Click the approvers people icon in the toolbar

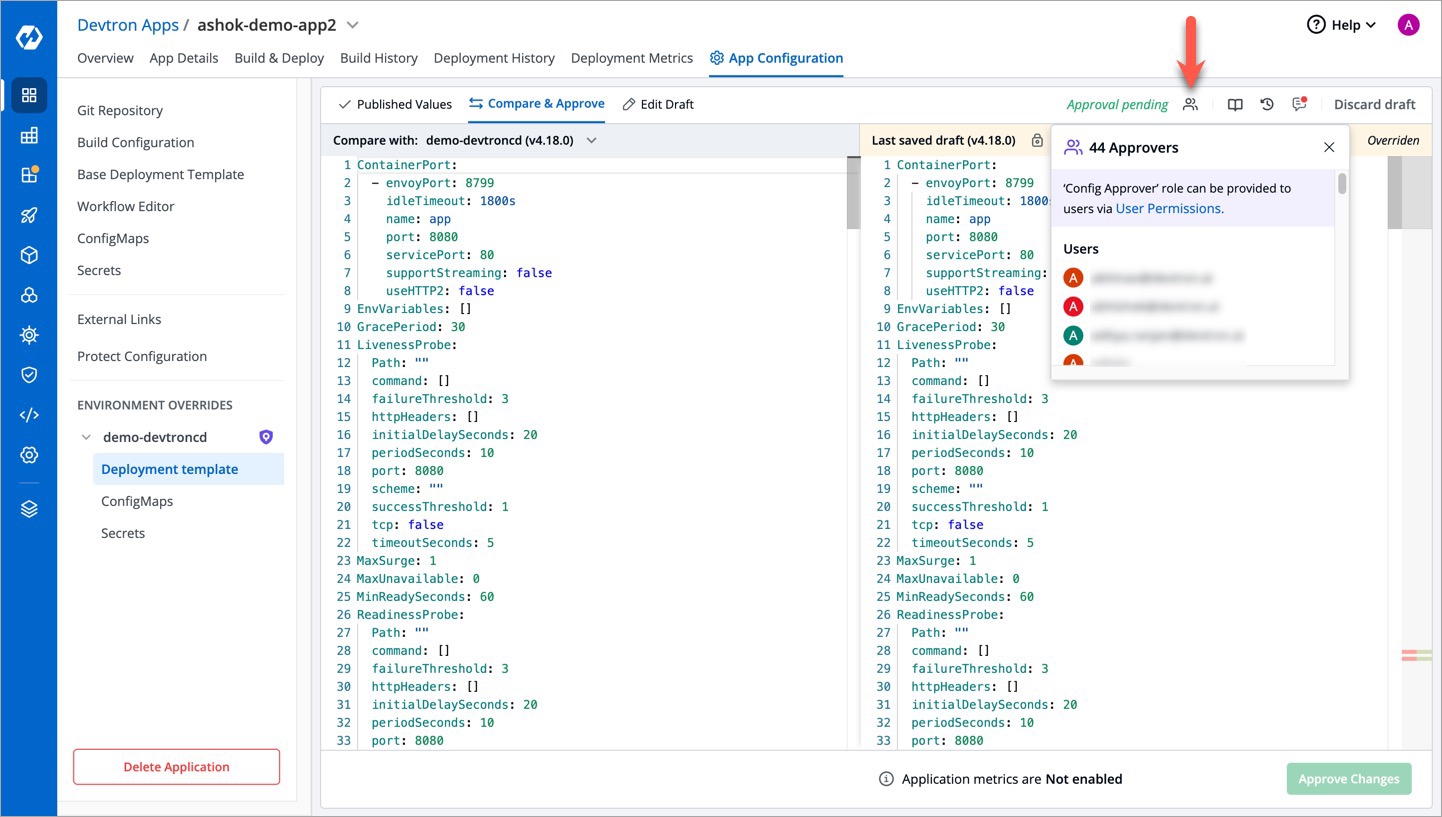1190,104
